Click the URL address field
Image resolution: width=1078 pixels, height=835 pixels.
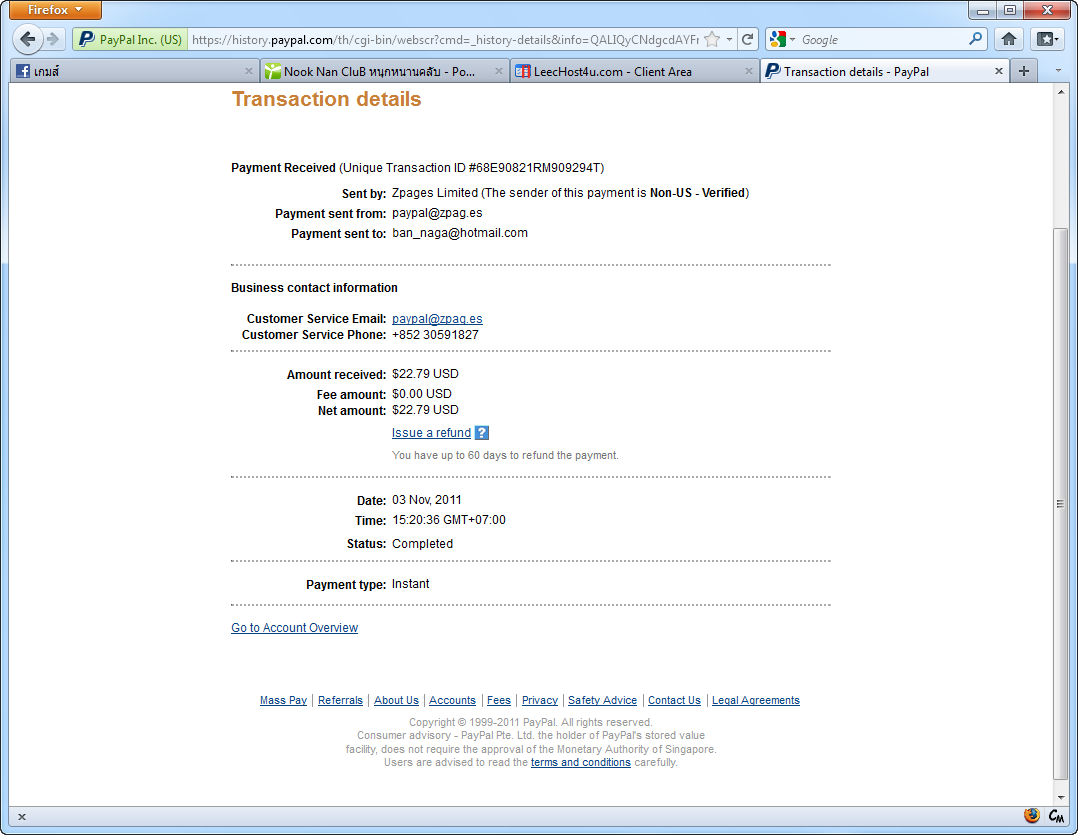click(444, 40)
